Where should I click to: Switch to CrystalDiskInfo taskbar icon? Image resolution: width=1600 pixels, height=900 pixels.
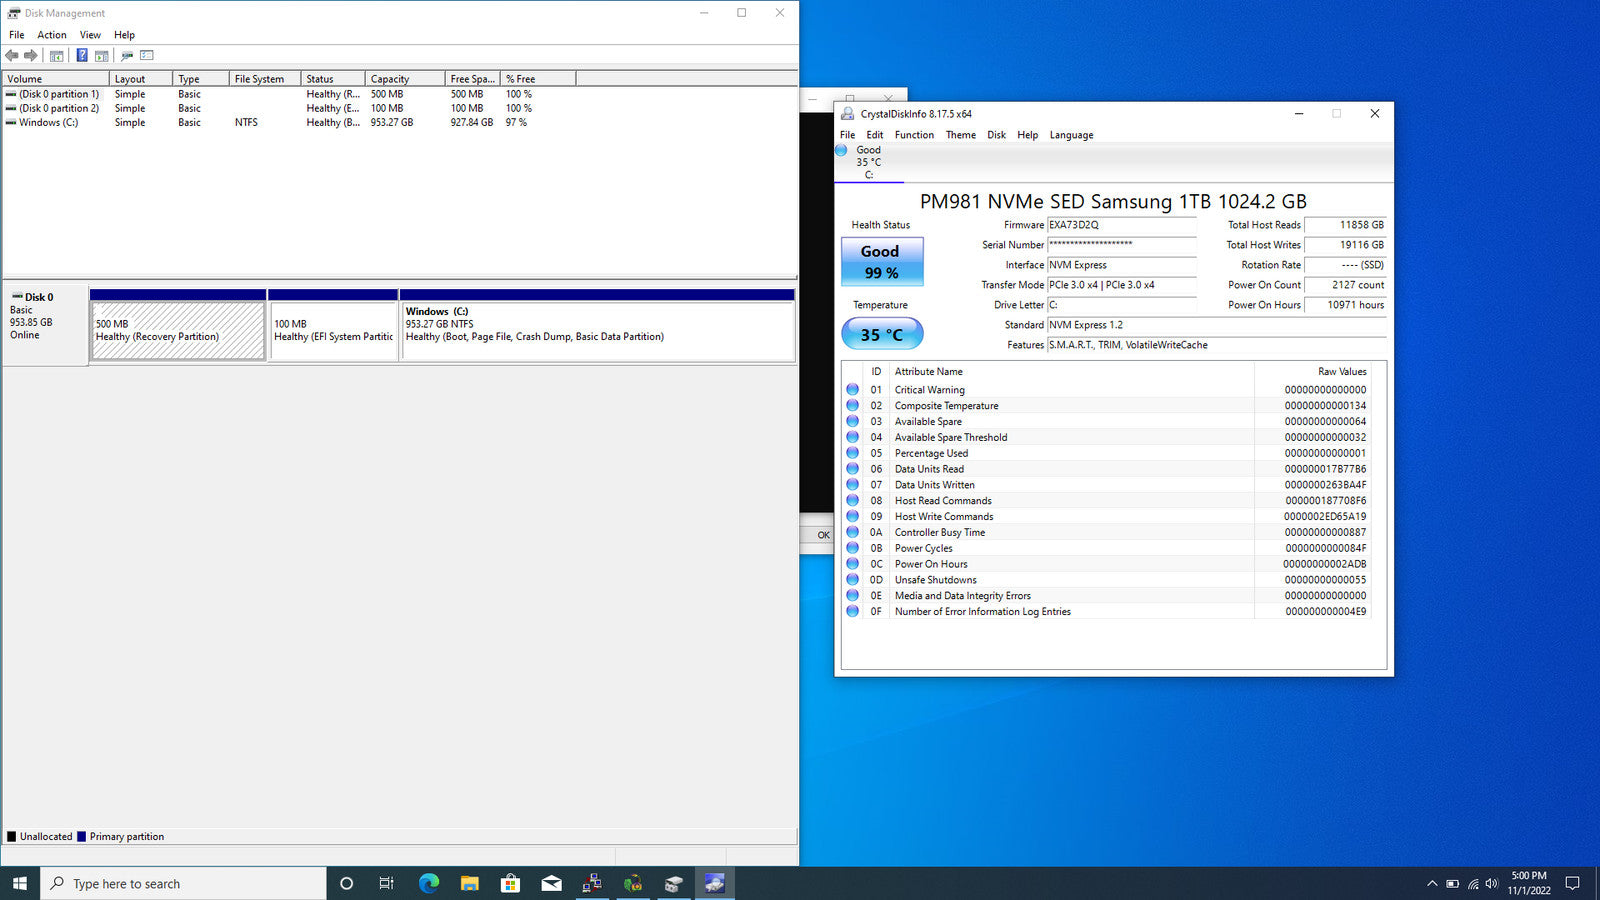pos(715,884)
